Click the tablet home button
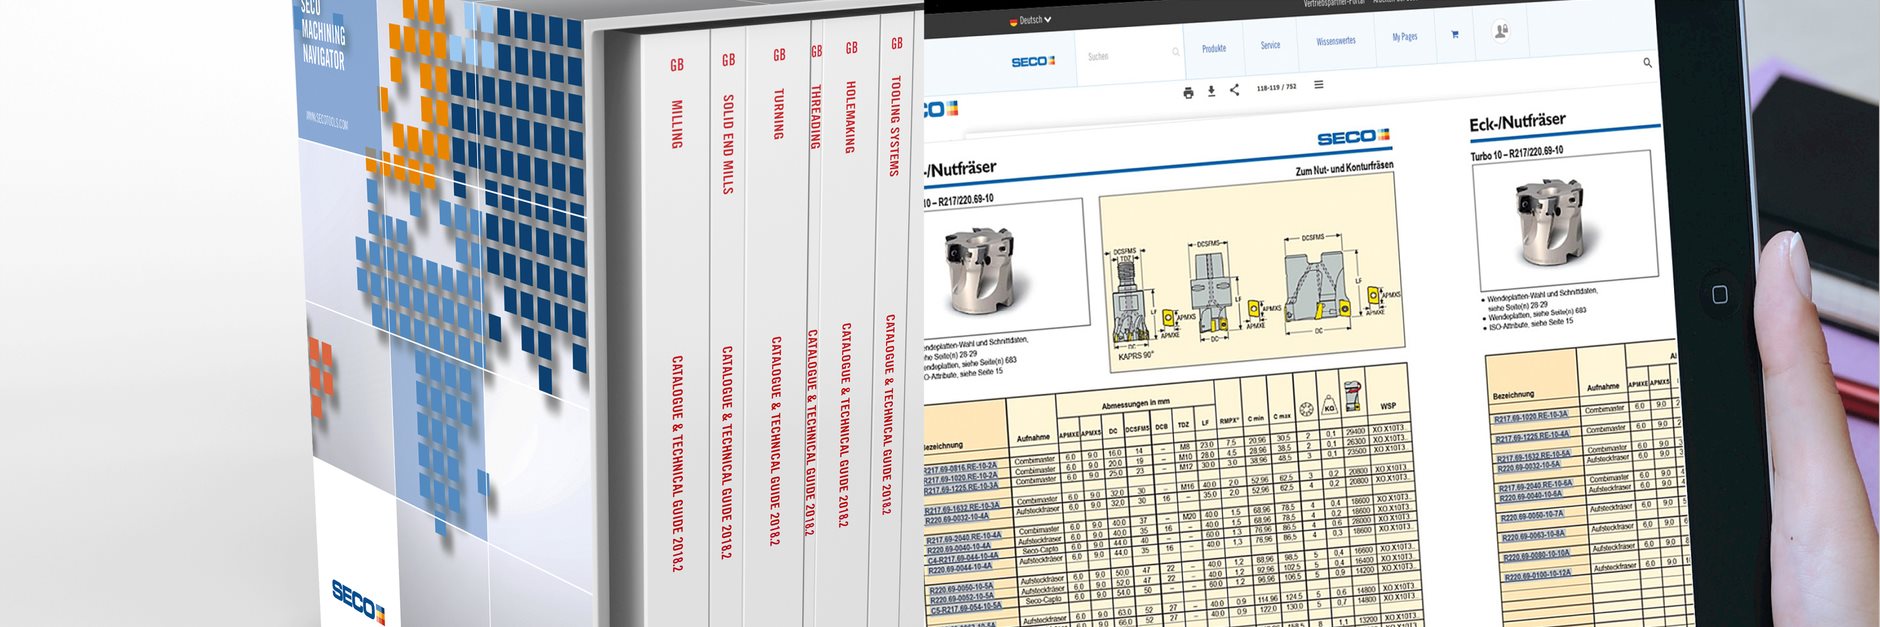 (x=1720, y=294)
